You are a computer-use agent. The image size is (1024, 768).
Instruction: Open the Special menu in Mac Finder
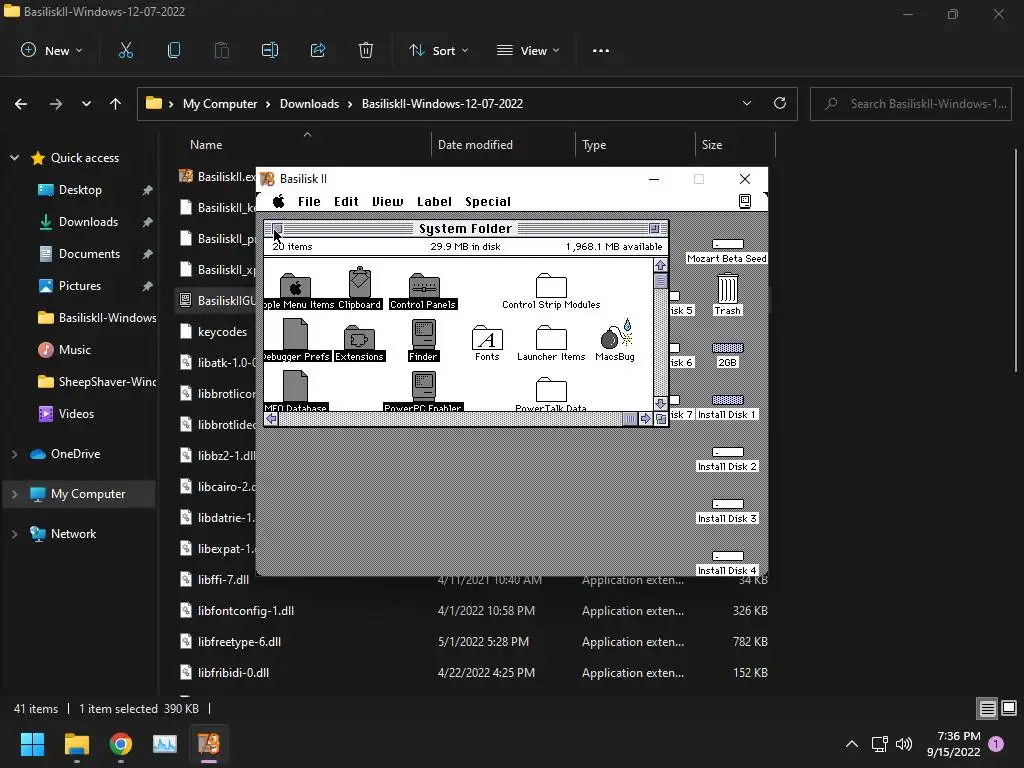[x=488, y=202]
